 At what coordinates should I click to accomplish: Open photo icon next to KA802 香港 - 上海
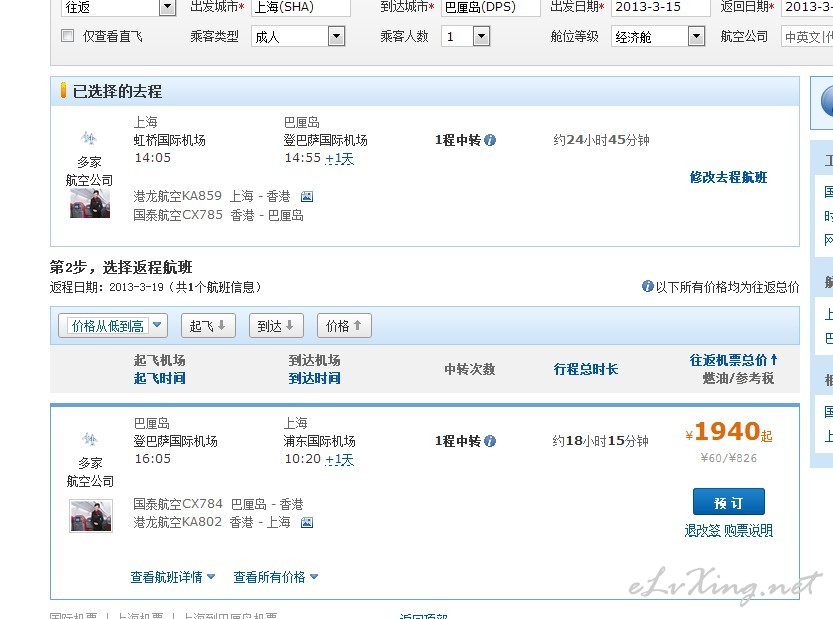(x=307, y=523)
